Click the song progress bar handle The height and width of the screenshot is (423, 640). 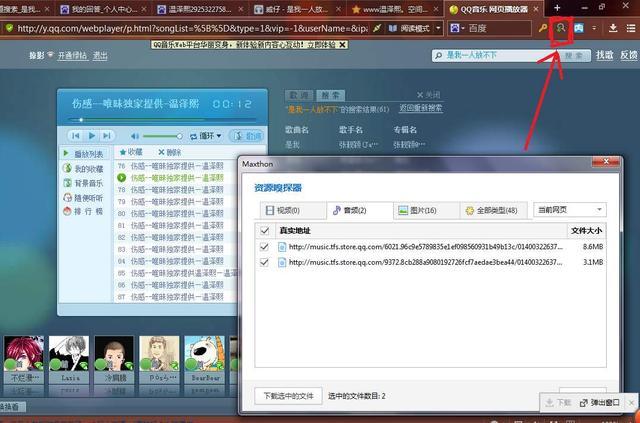[x=81, y=120]
